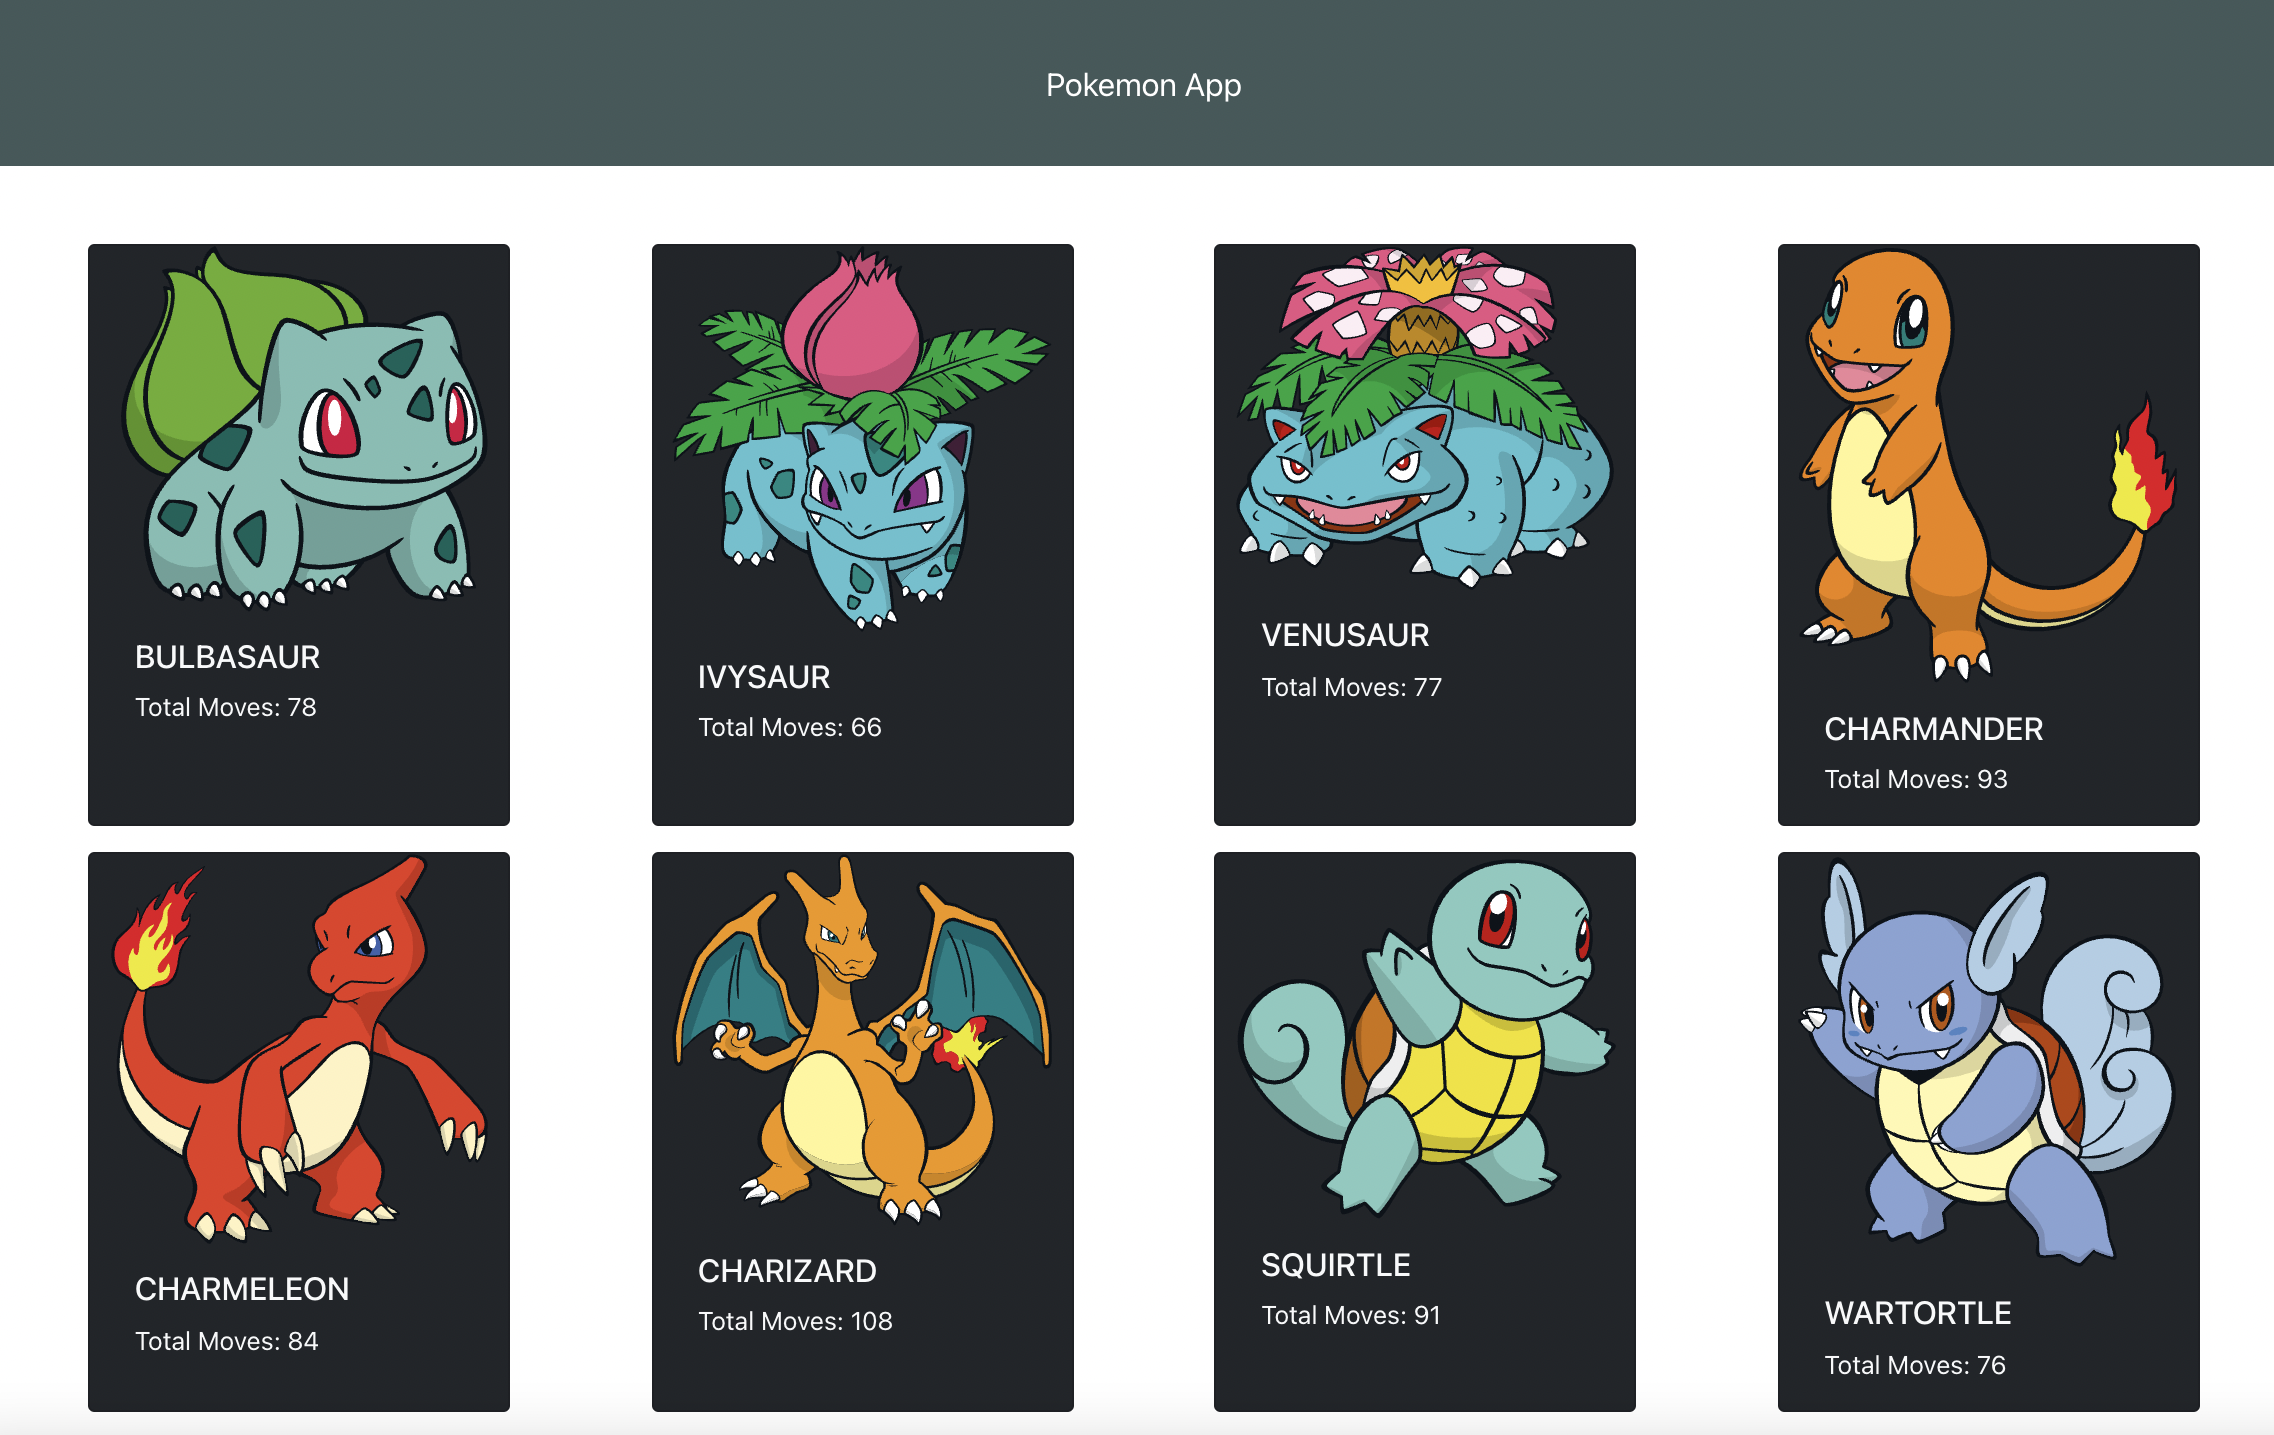Image resolution: width=2274 pixels, height=1435 pixels.
Task: Select the CHARMELEON name label
Action: 242,1289
